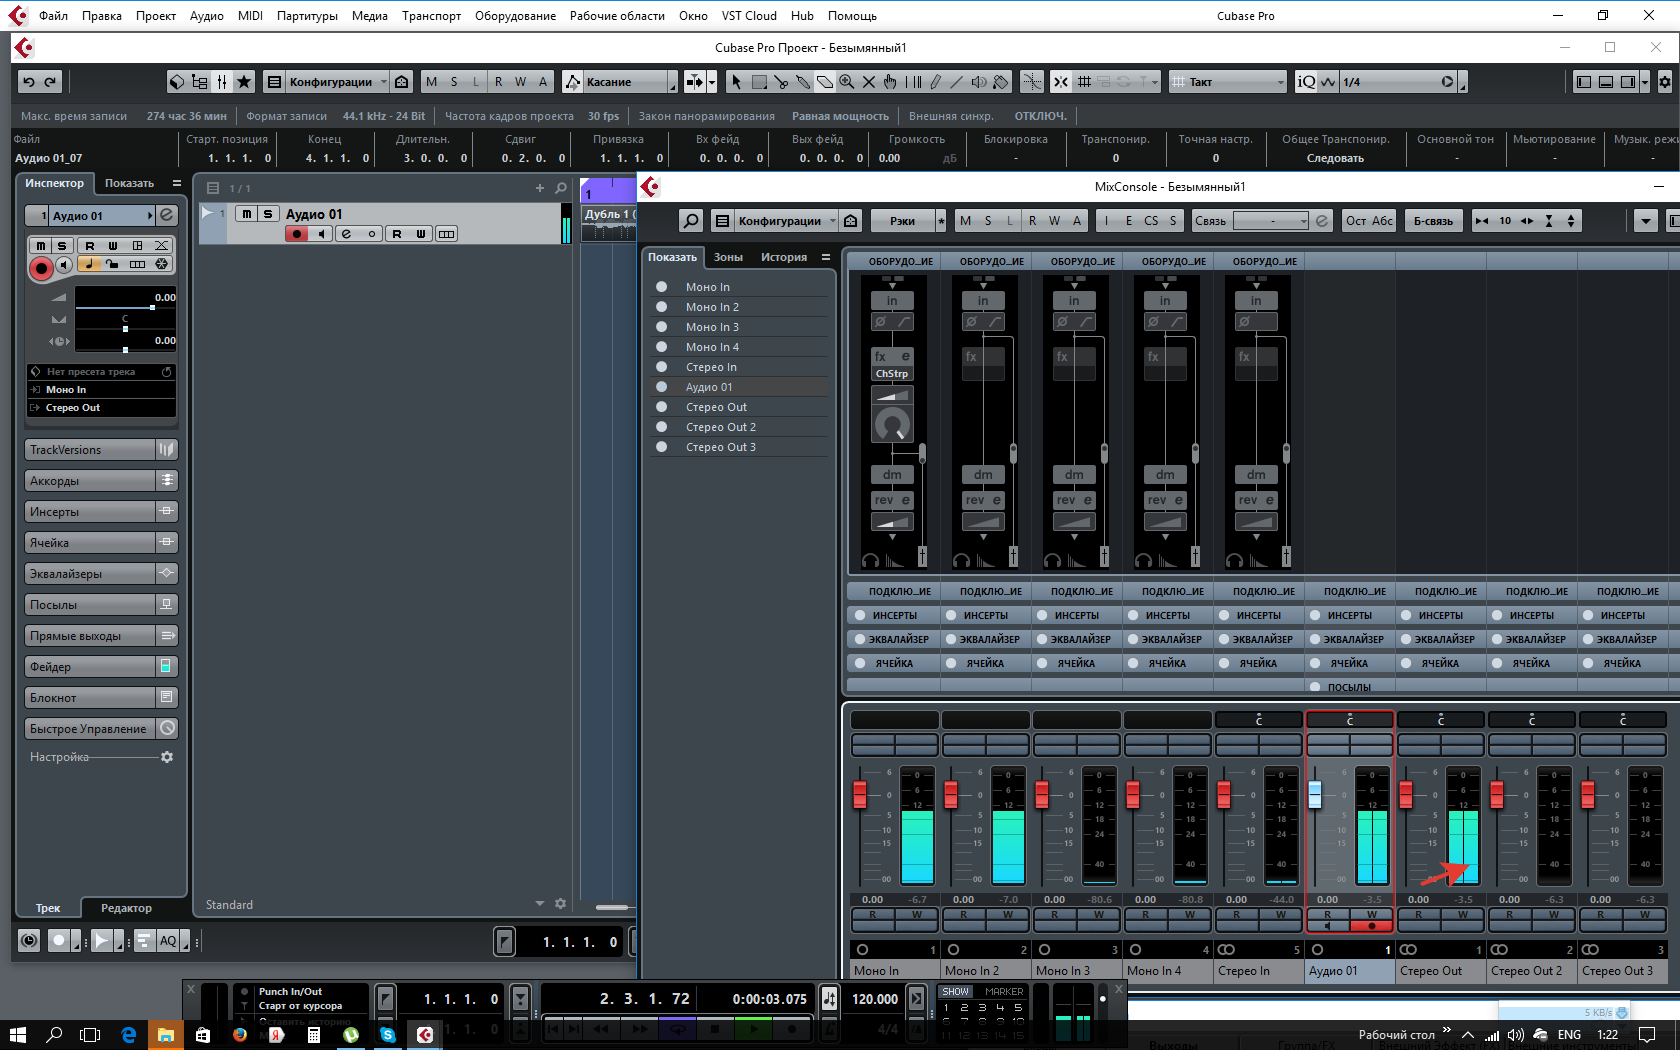
Task: Select the Erase tool
Action: pyautogui.click(x=825, y=82)
